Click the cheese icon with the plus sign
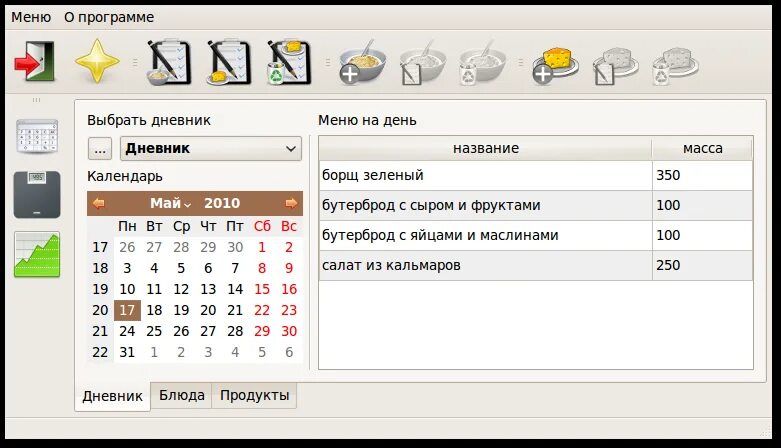The image size is (781, 448). tap(555, 65)
